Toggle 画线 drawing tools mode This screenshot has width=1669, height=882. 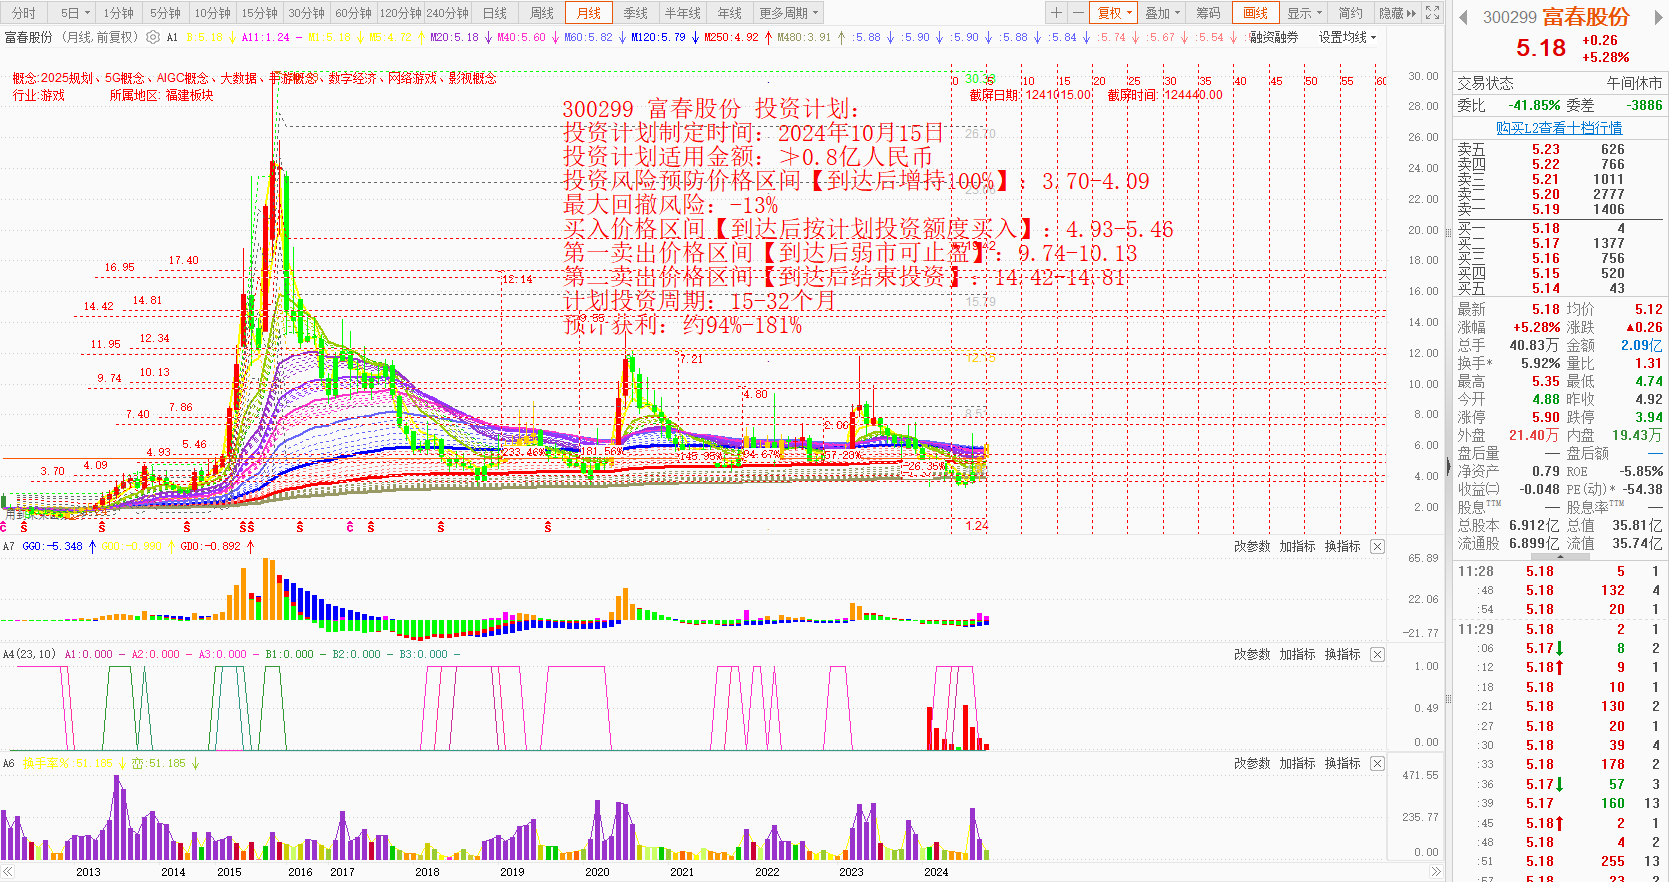click(1255, 13)
